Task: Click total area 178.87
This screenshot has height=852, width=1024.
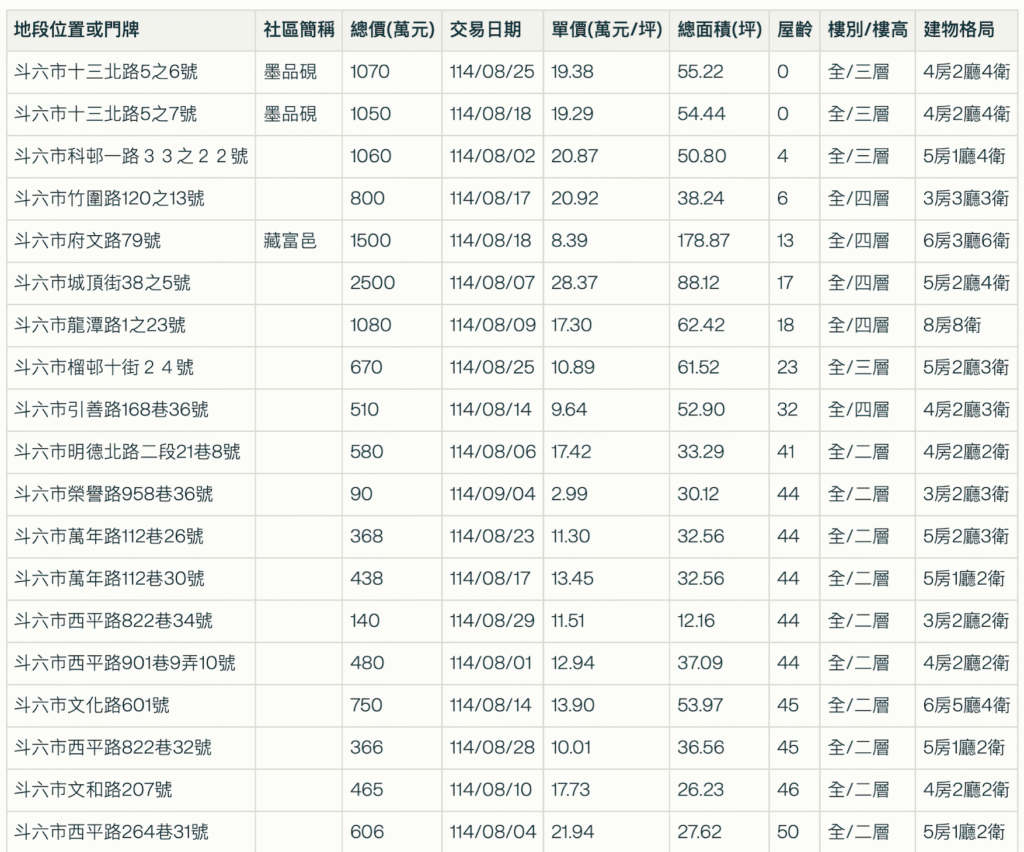Action: [703, 241]
